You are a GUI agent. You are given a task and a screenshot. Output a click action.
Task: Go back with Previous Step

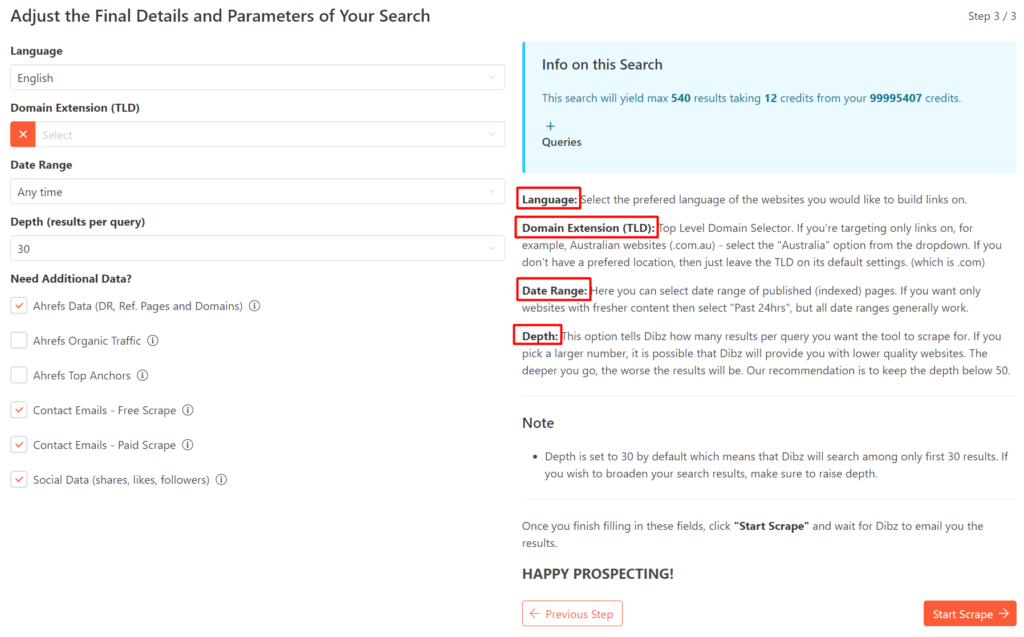572,613
